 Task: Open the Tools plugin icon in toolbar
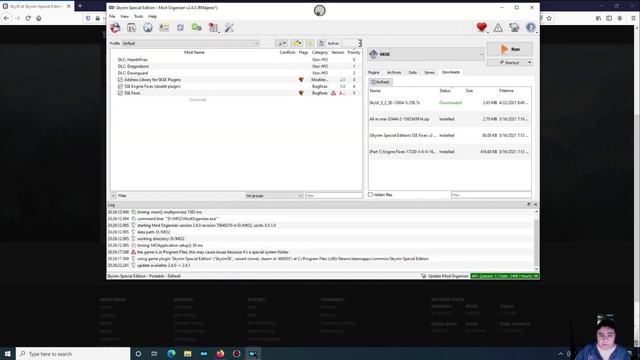pos(213,27)
